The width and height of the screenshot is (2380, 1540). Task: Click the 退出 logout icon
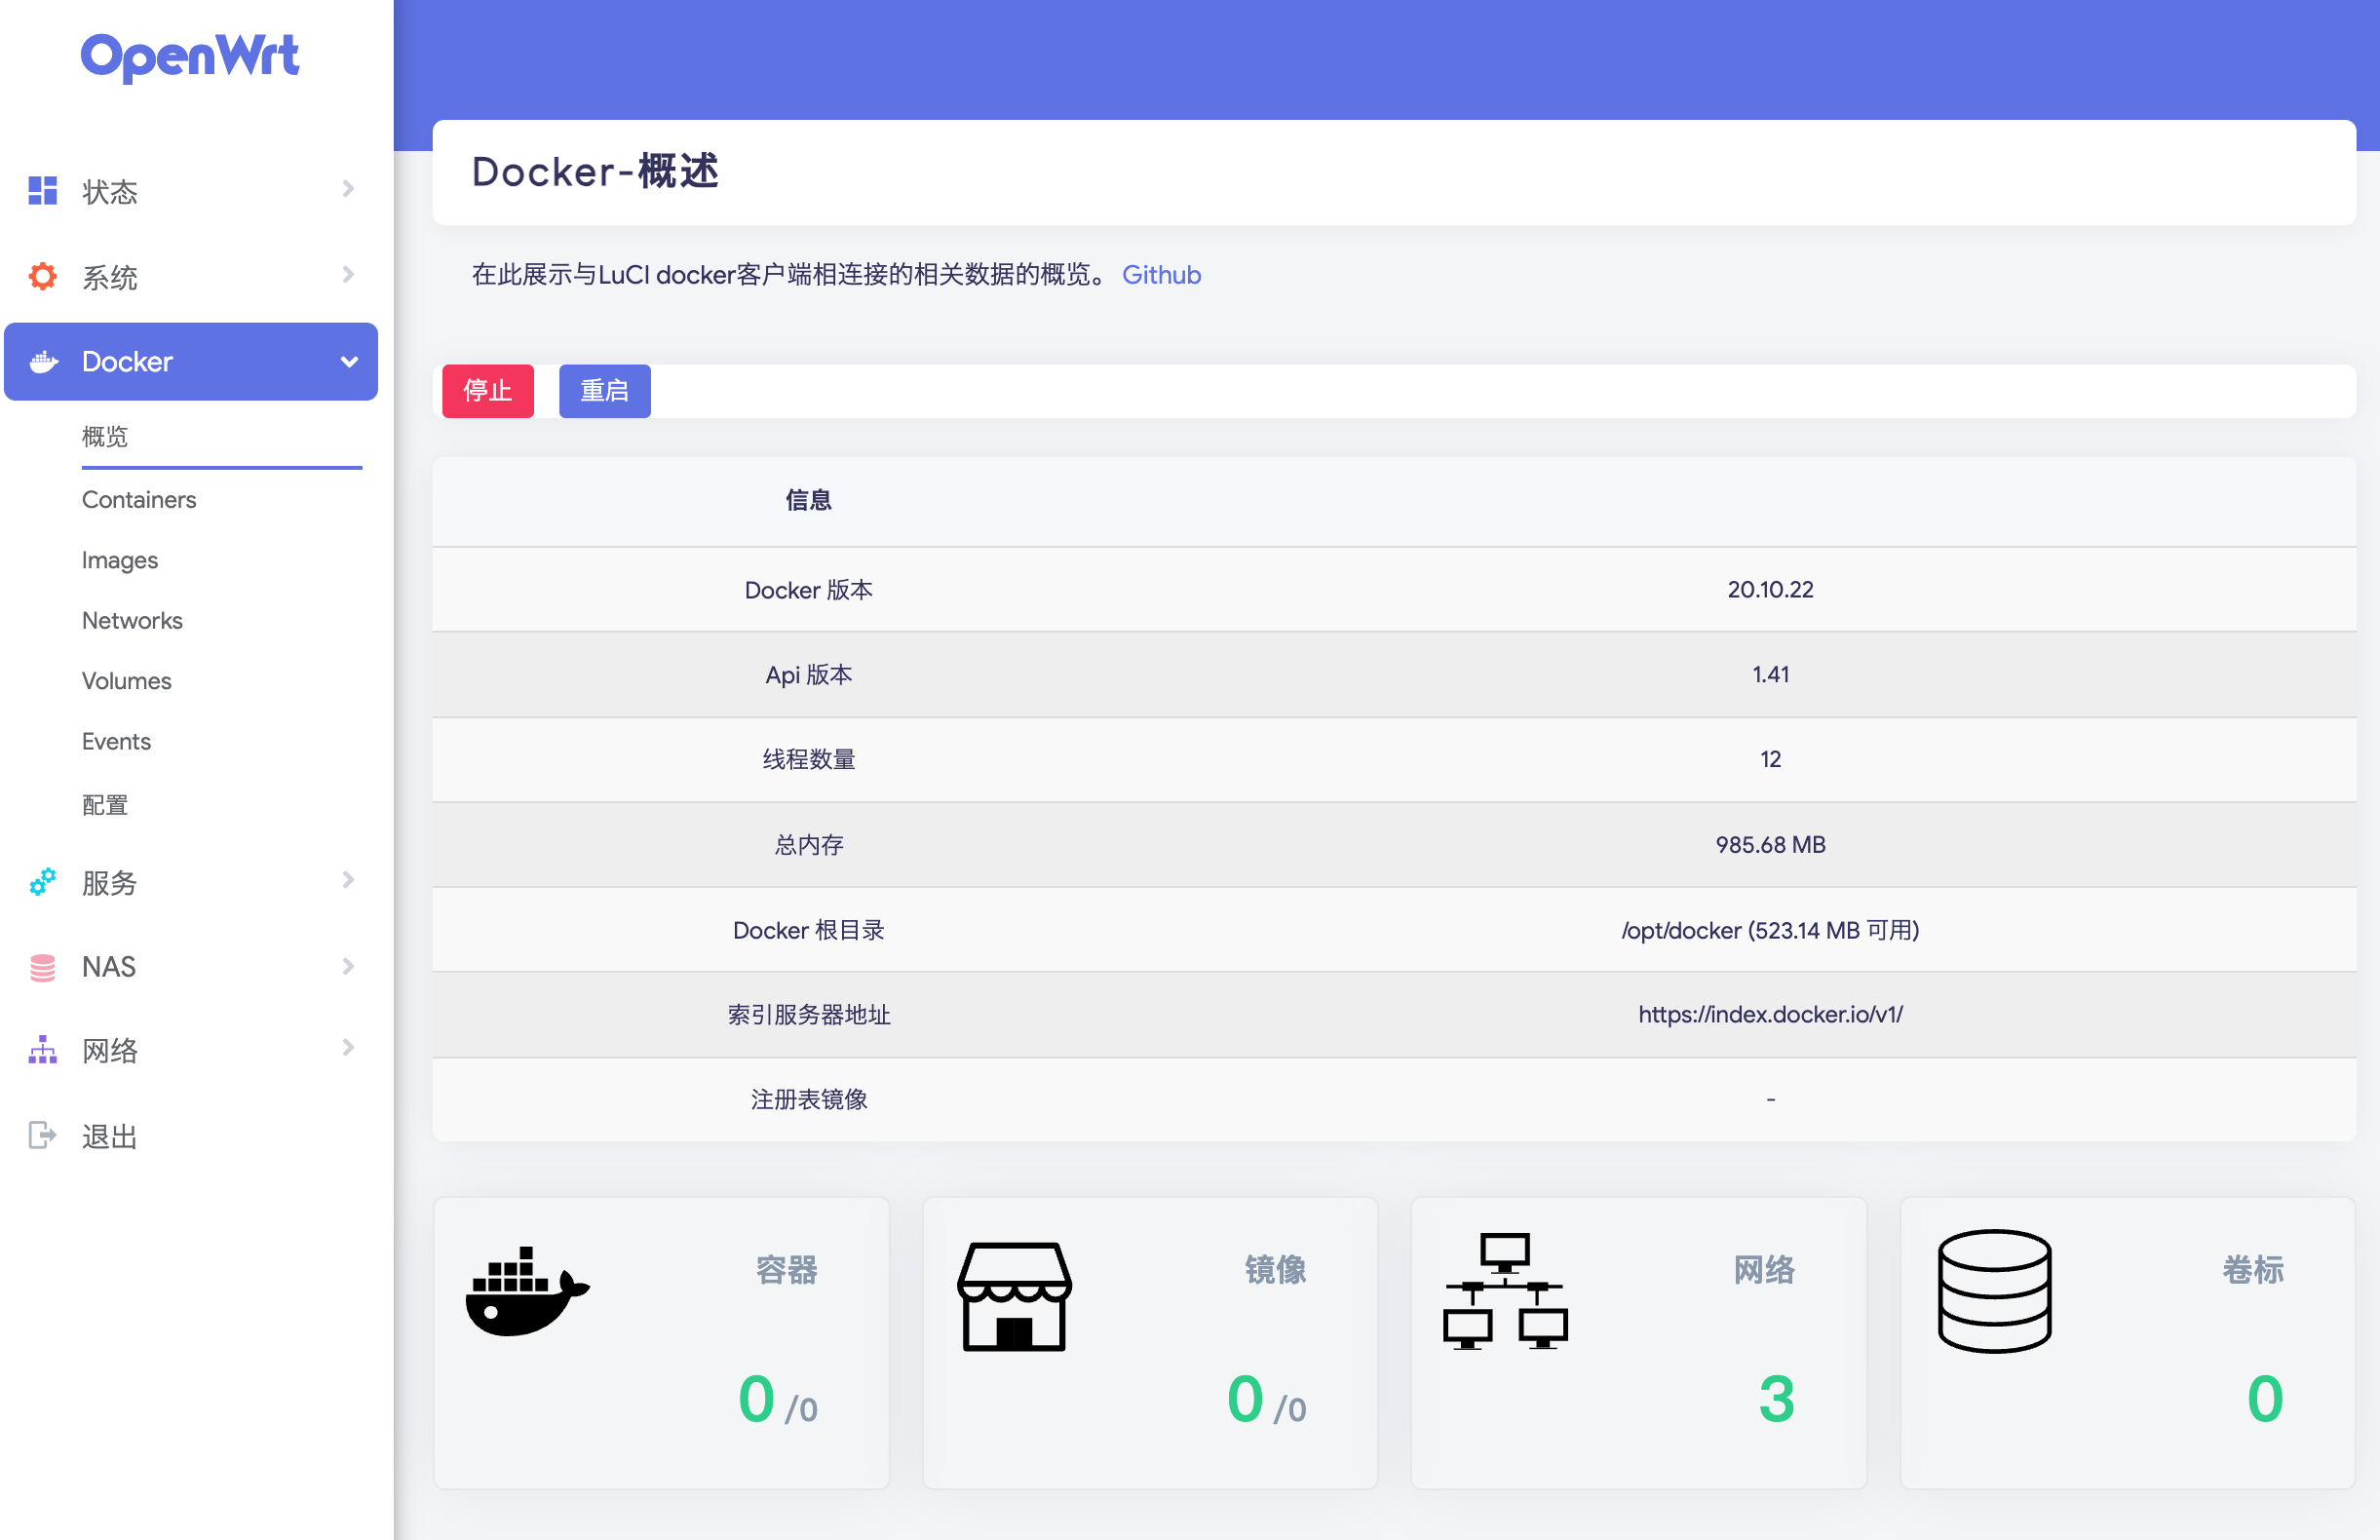(x=42, y=1135)
